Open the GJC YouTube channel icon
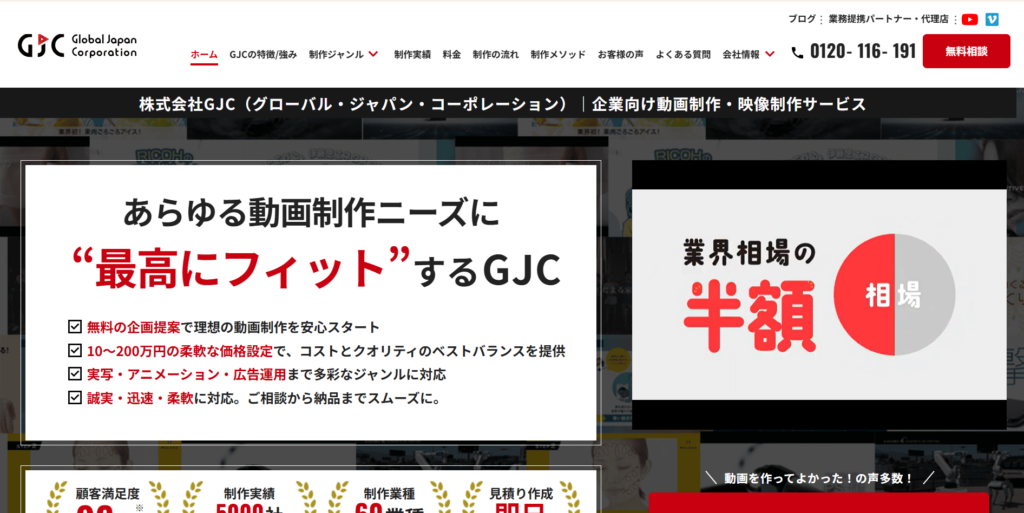The width and height of the screenshot is (1024, 513). [970, 20]
